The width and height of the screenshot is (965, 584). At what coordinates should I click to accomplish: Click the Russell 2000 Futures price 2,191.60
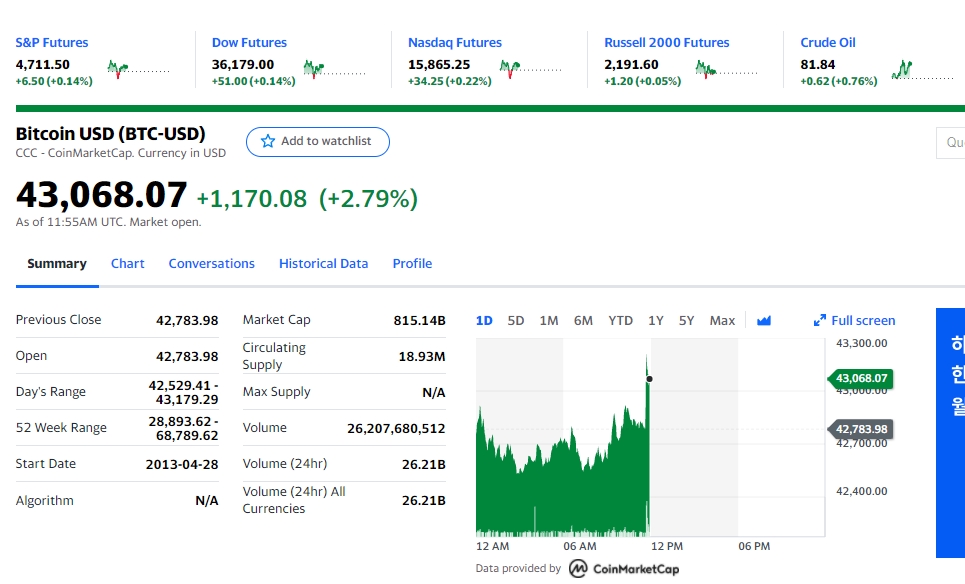[x=631, y=65]
